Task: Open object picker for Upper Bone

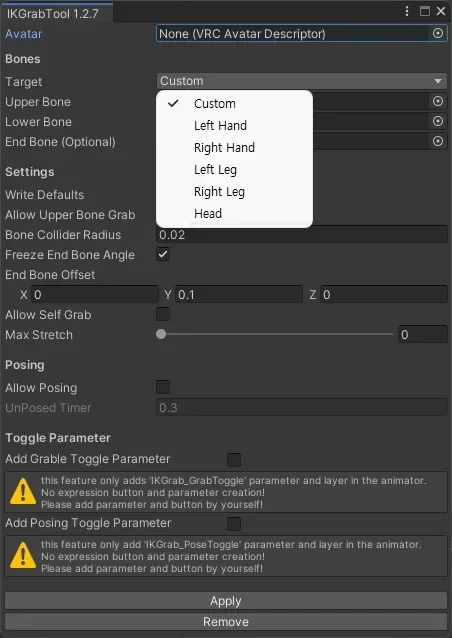Action: pos(438,101)
